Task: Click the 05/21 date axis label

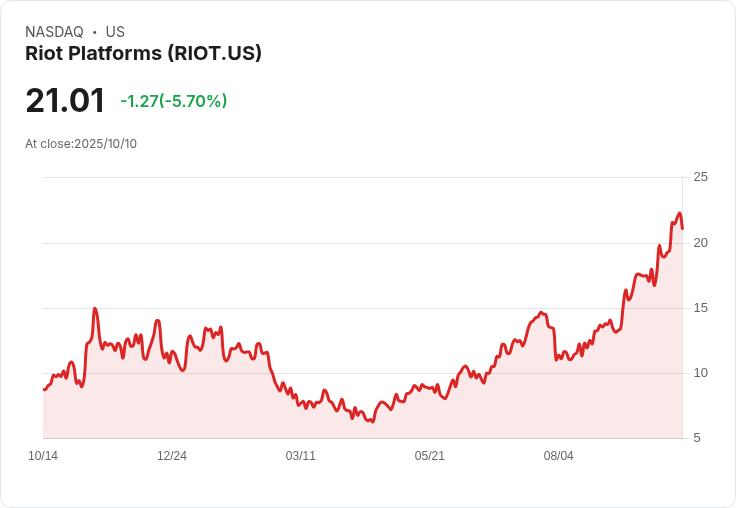Action: pyautogui.click(x=429, y=456)
